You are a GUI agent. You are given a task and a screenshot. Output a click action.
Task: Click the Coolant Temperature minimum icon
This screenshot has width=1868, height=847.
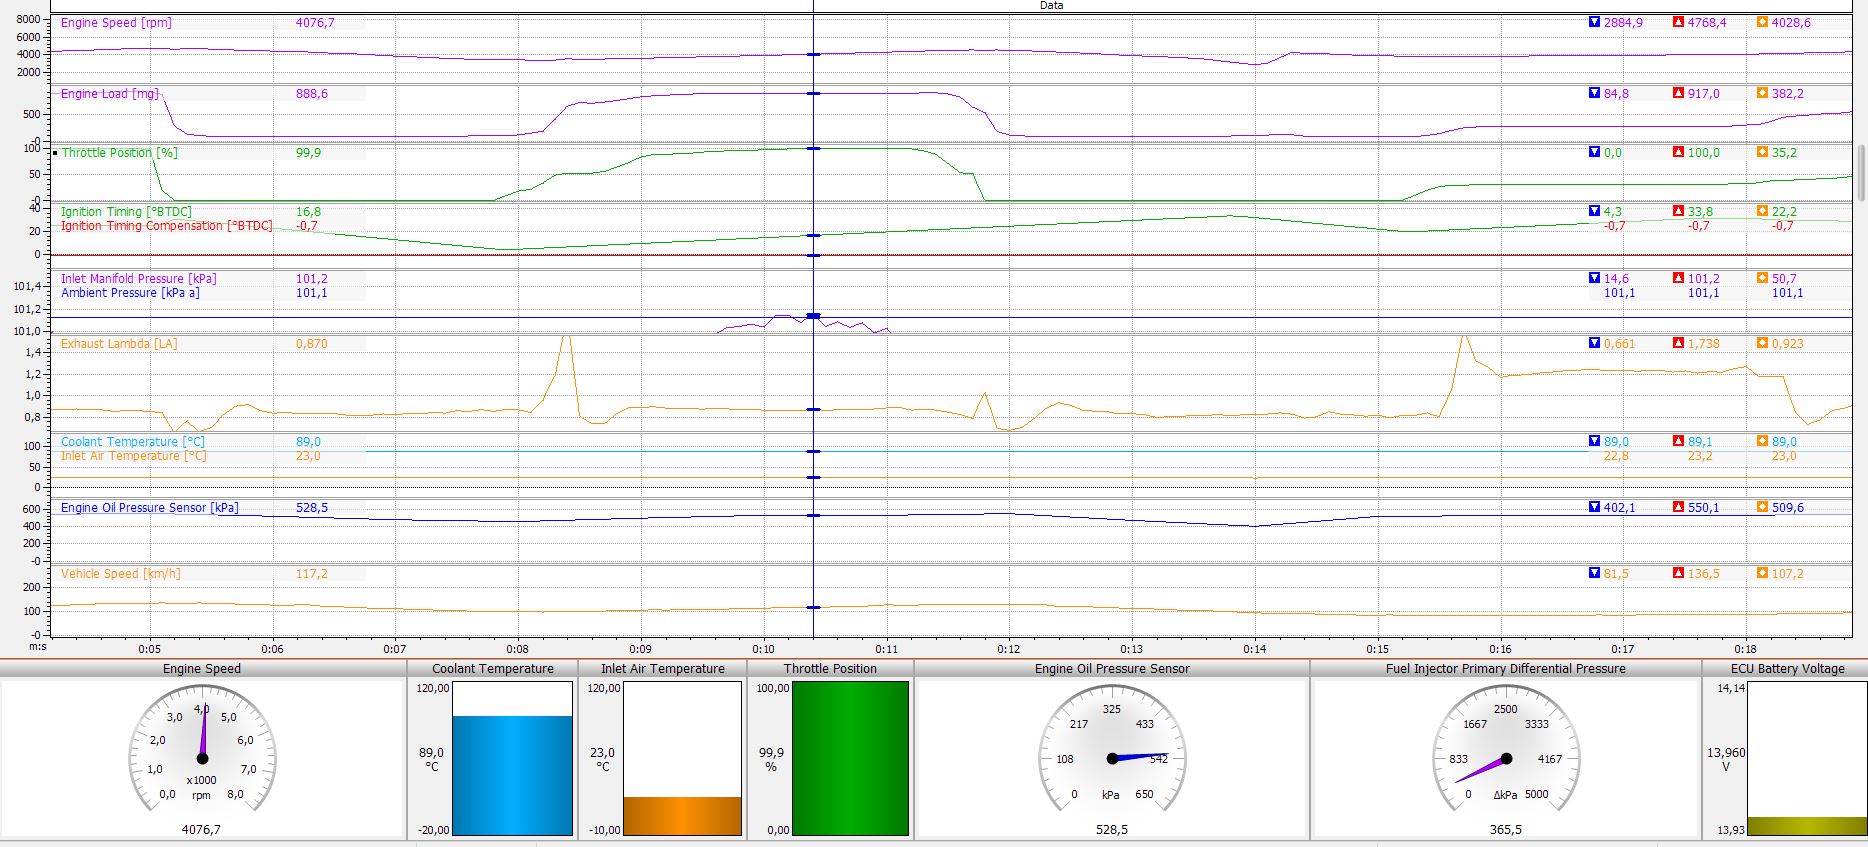[x=1594, y=441]
